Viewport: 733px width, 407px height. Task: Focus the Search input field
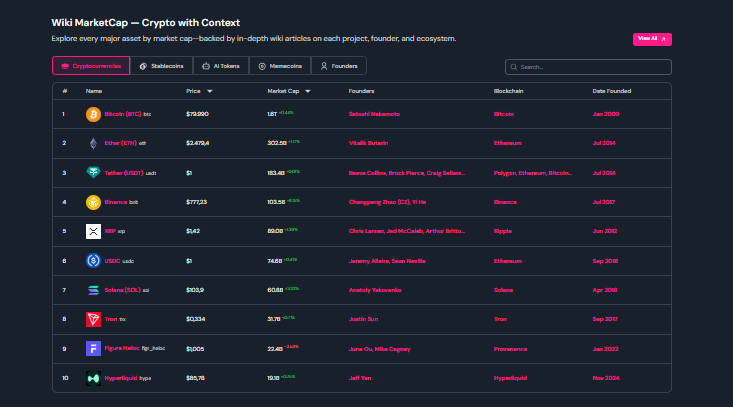[588, 67]
